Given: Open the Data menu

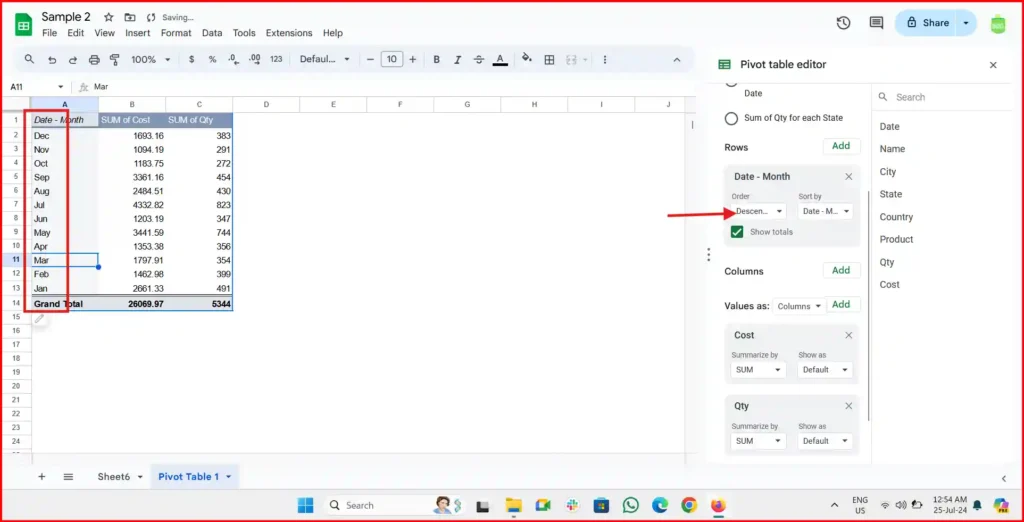Looking at the screenshot, I should pyautogui.click(x=212, y=33).
